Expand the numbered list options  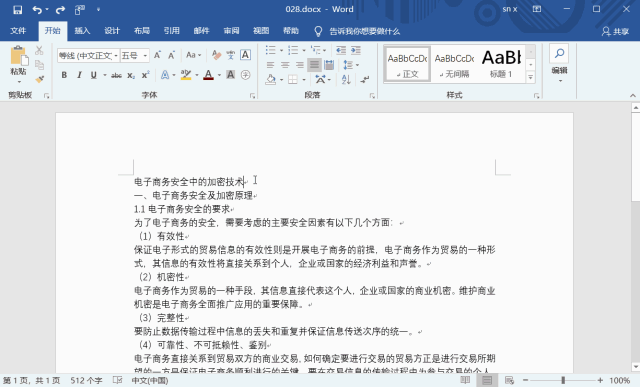click(x=304, y=51)
